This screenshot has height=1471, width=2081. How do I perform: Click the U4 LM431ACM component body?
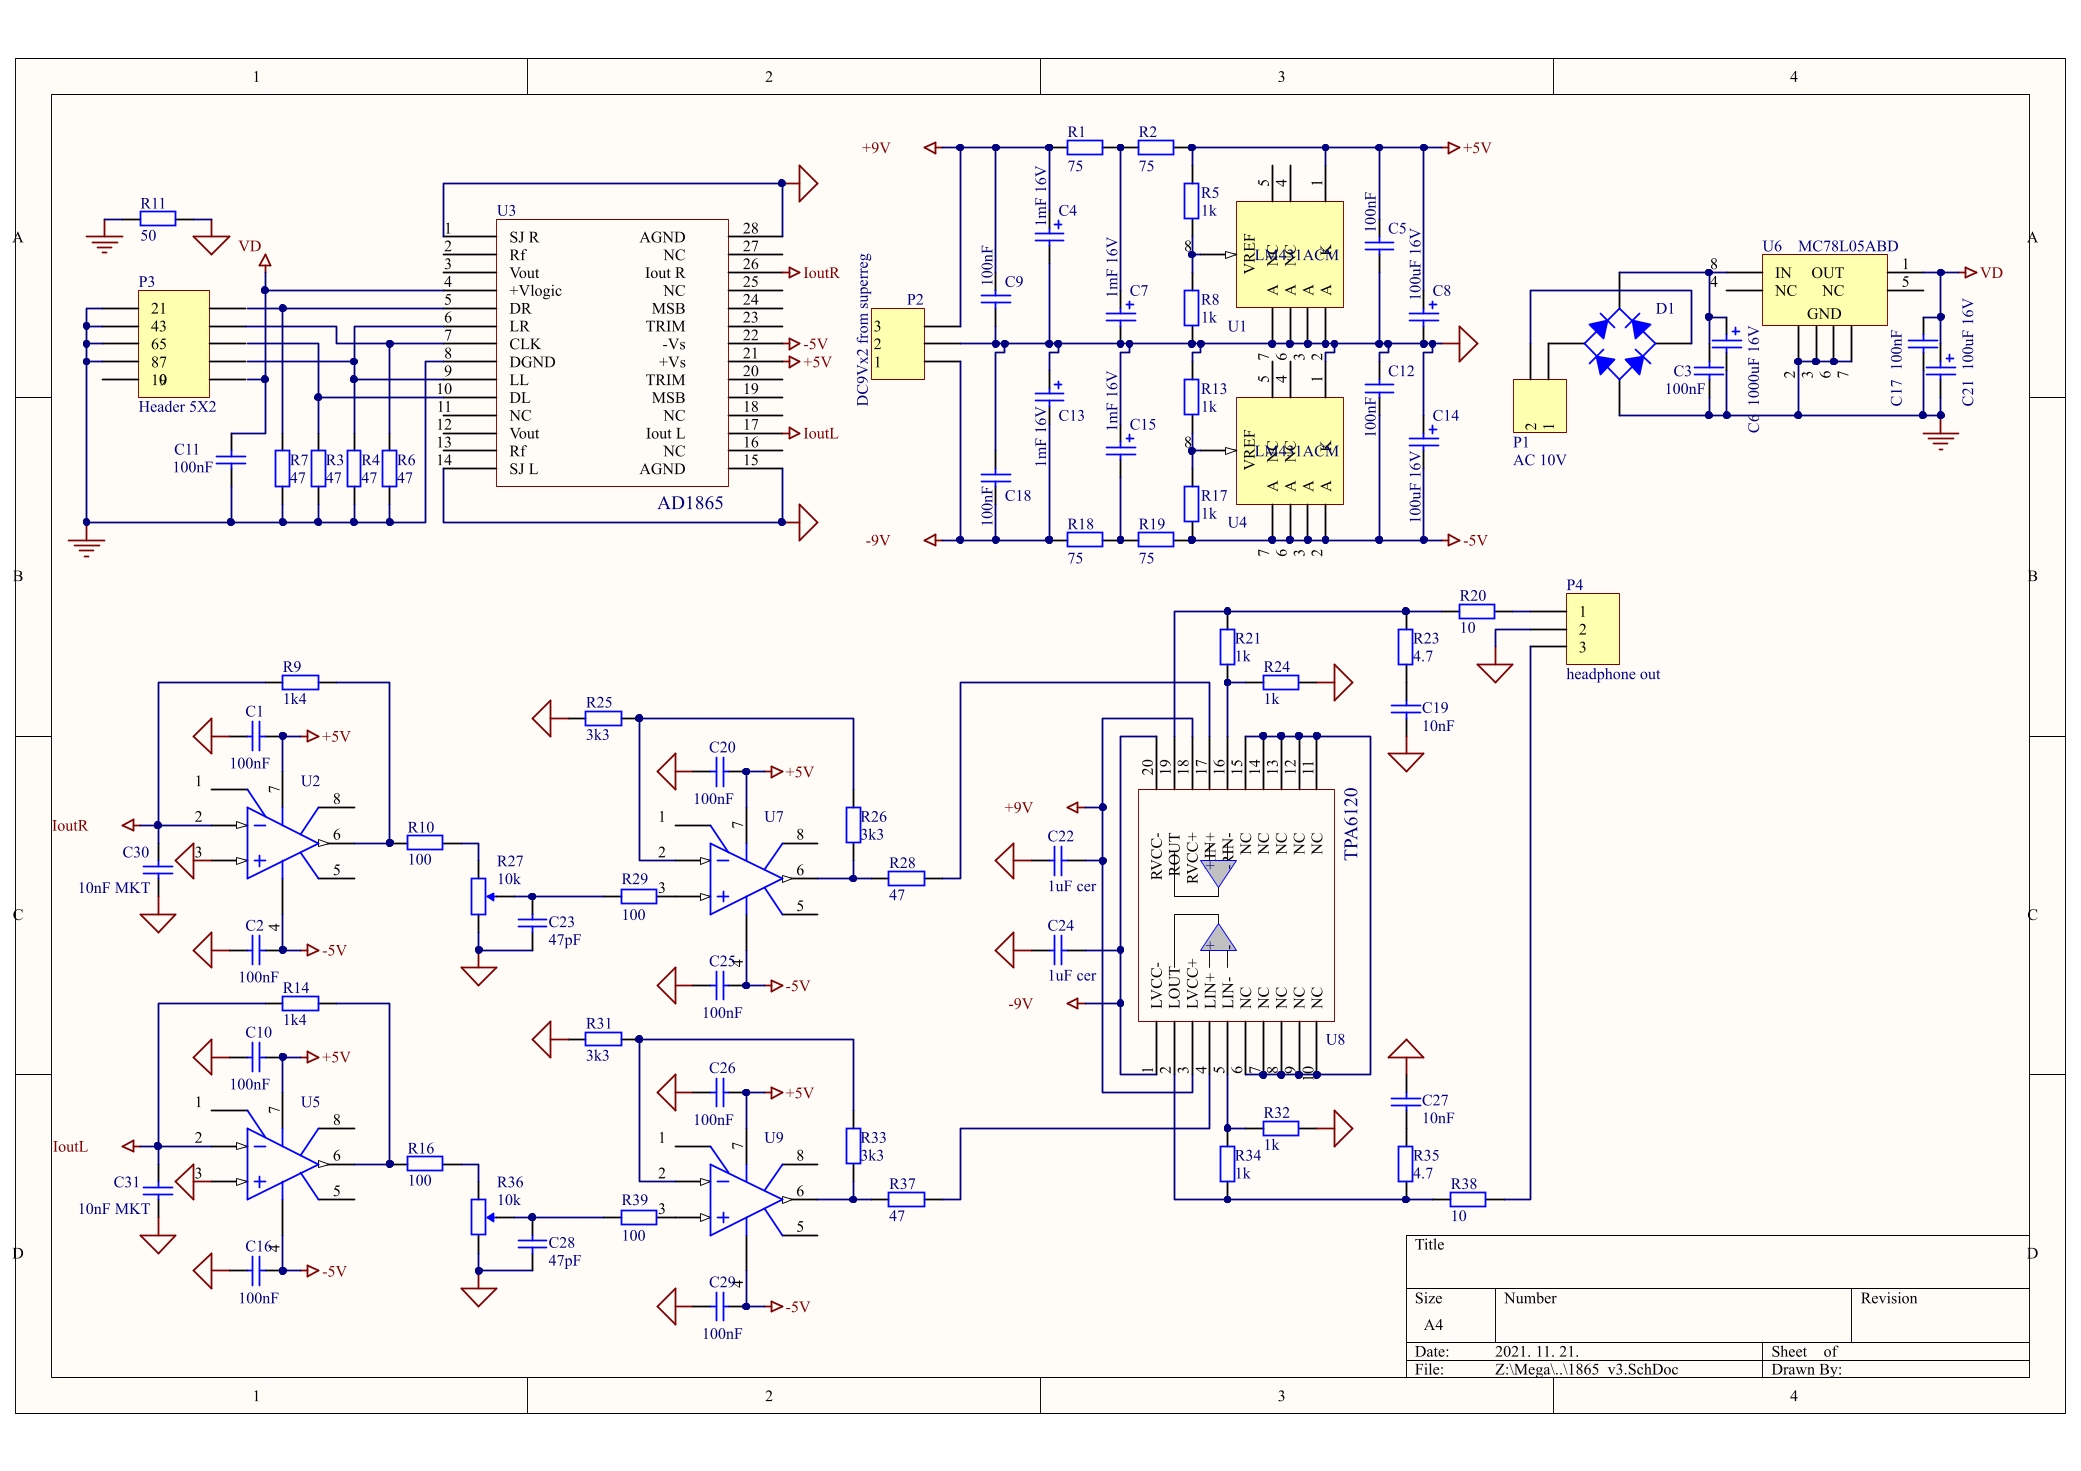tap(1290, 451)
